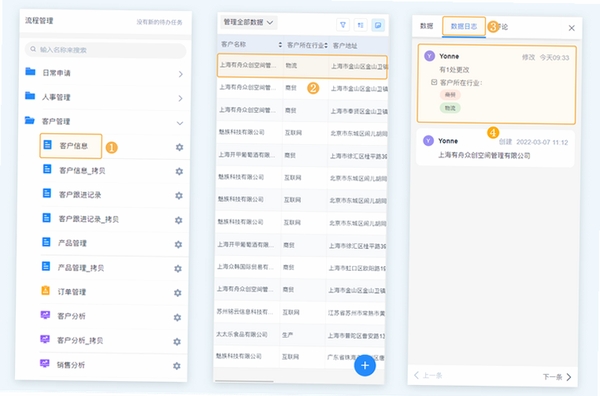Expand the 人事管理 folder chevron
The width and height of the screenshot is (600, 396).
coord(180,98)
